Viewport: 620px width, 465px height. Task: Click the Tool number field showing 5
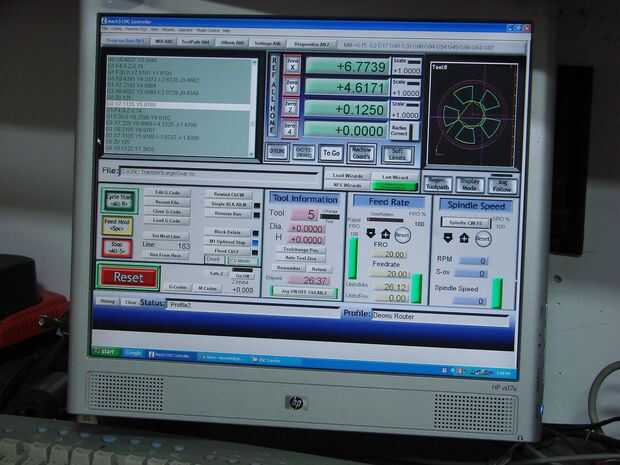pos(305,214)
